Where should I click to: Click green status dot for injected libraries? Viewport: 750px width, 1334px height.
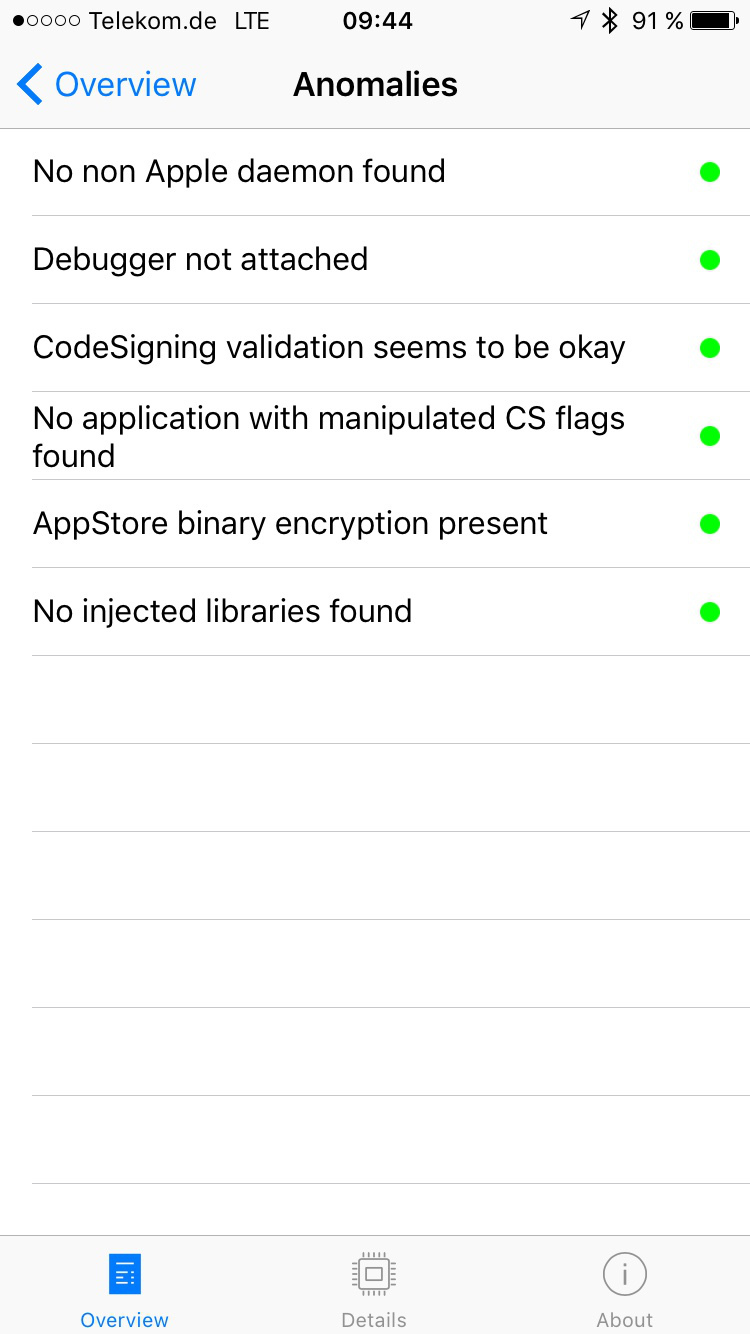[x=710, y=612]
